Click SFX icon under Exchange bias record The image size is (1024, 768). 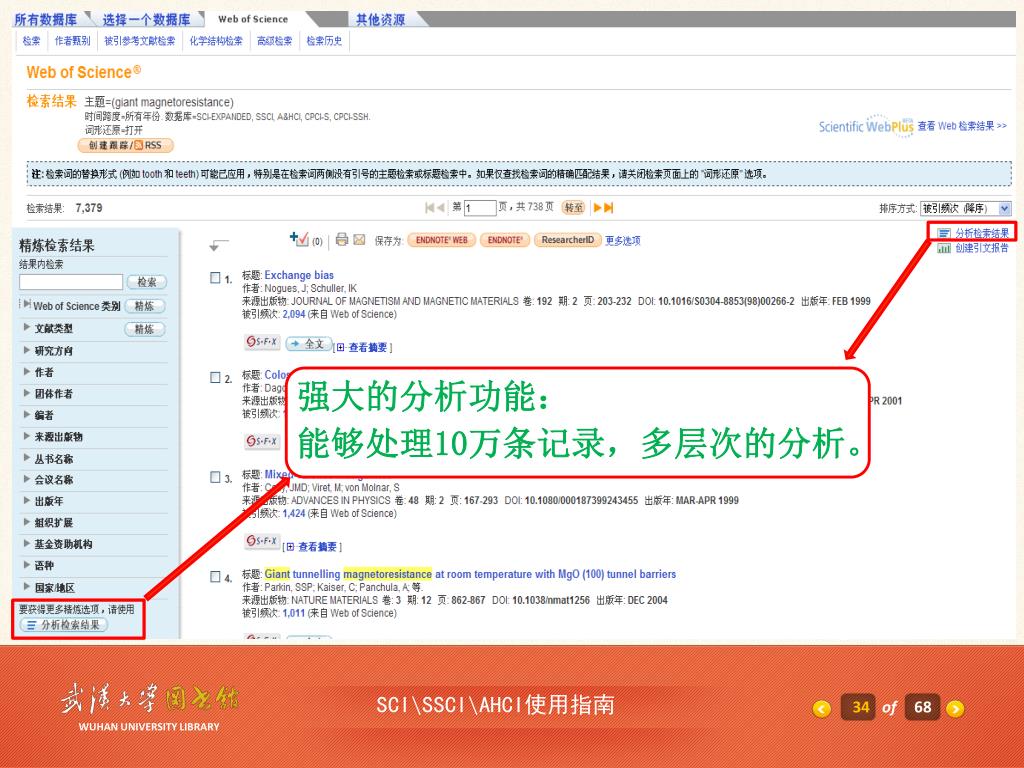[x=262, y=342]
